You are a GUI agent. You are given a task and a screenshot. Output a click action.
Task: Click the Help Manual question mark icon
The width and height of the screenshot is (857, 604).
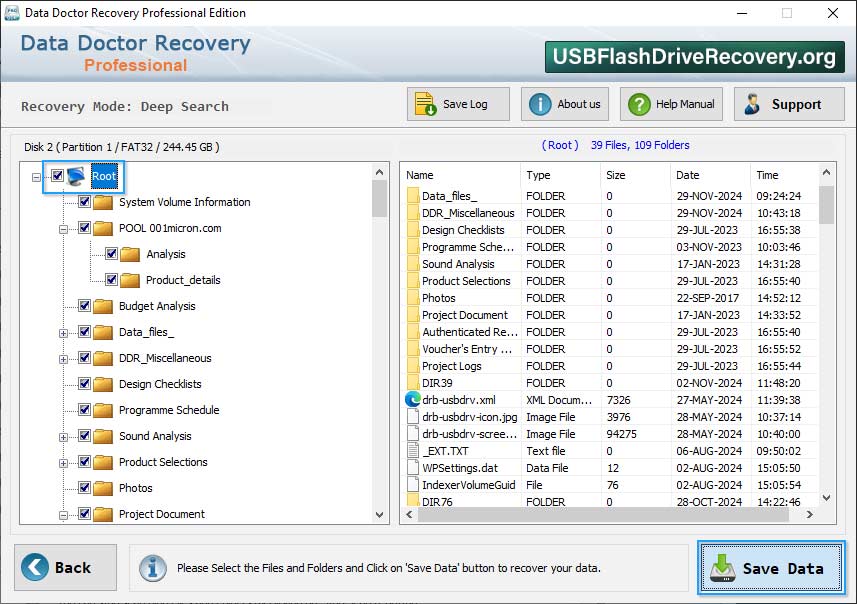639,104
